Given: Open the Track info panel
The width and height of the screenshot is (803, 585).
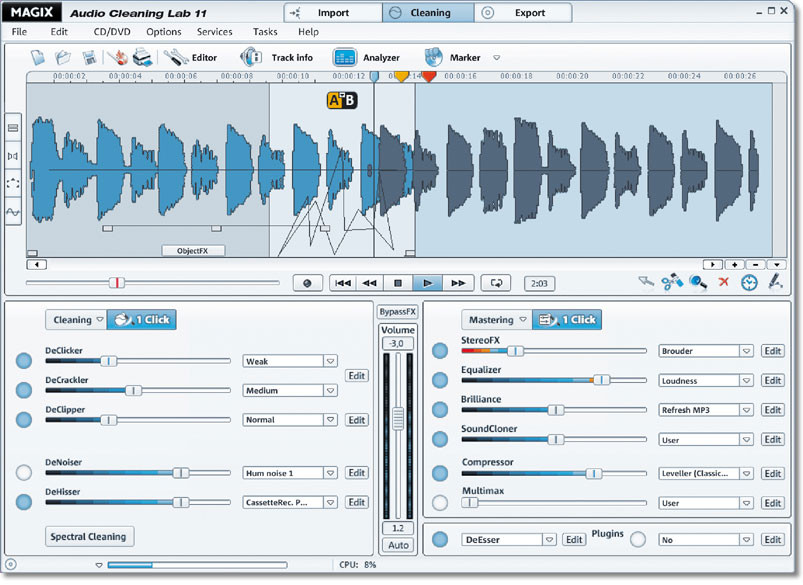Looking at the screenshot, I should (x=277, y=57).
